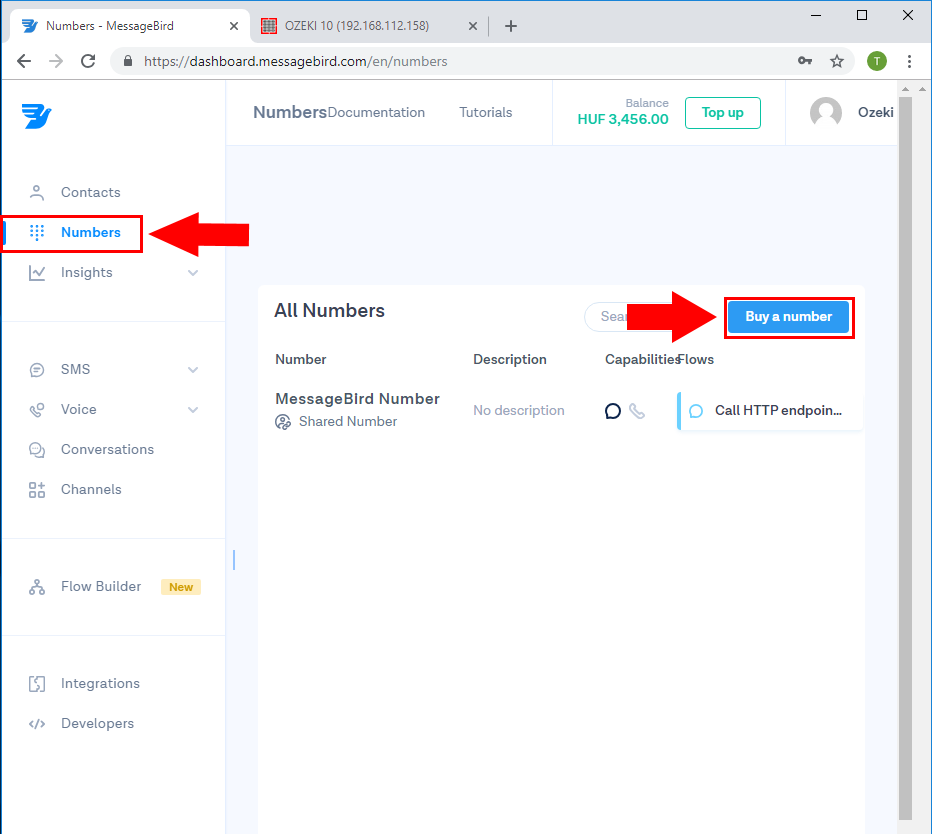The height and width of the screenshot is (834, 932).
Task: Click the page vertical scrollbar
Action: [905, 458]
